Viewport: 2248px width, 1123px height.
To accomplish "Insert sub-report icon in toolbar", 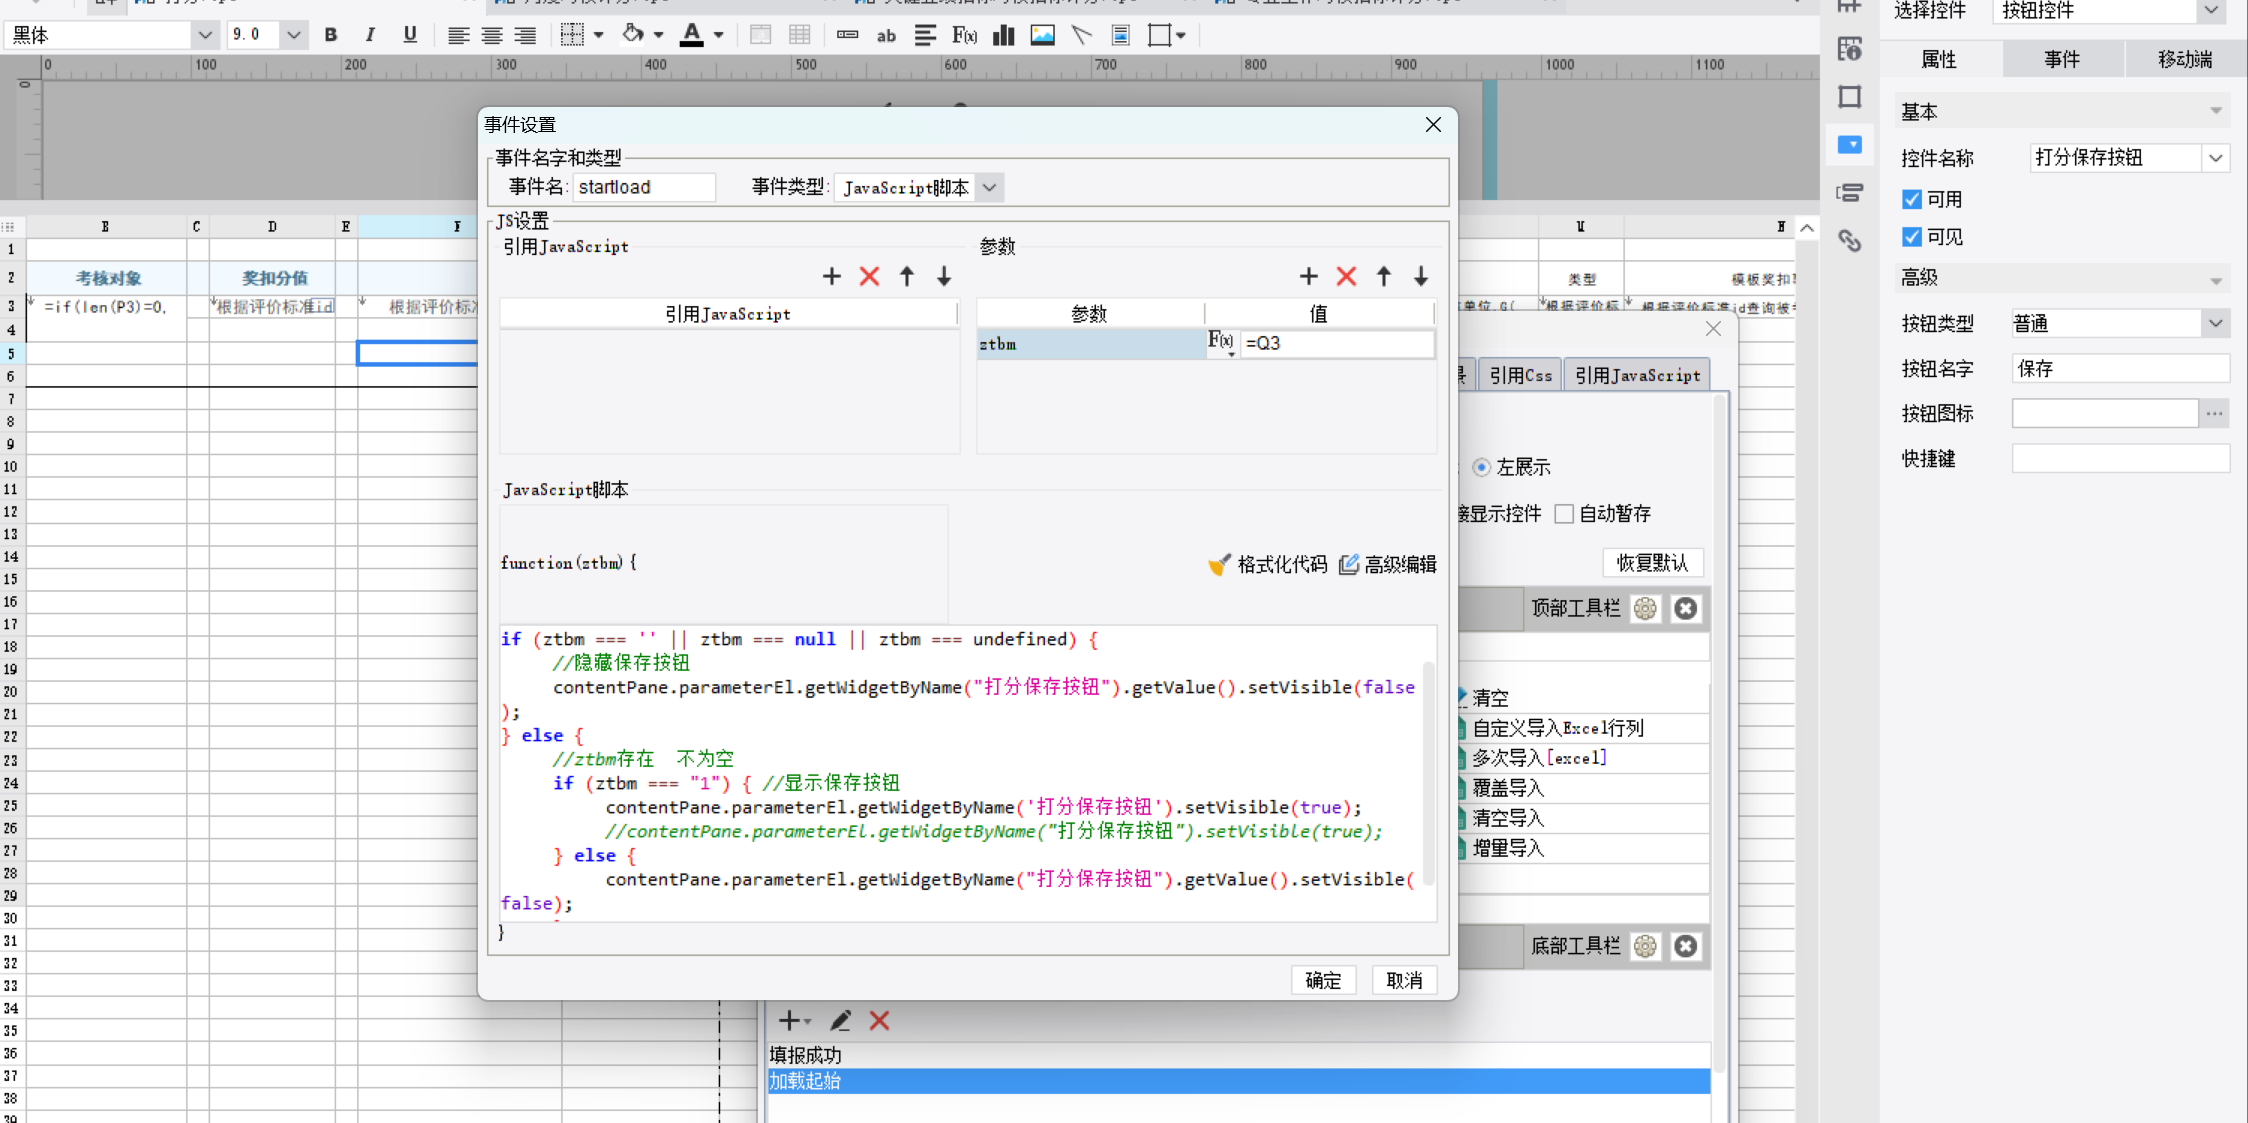I will tap(1121, 35).
